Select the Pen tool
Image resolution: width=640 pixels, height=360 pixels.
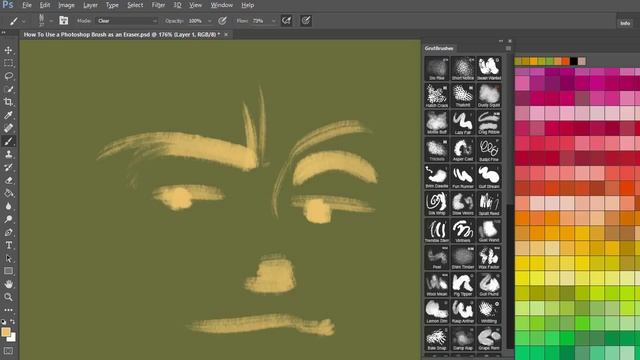(x=8, y=233)
